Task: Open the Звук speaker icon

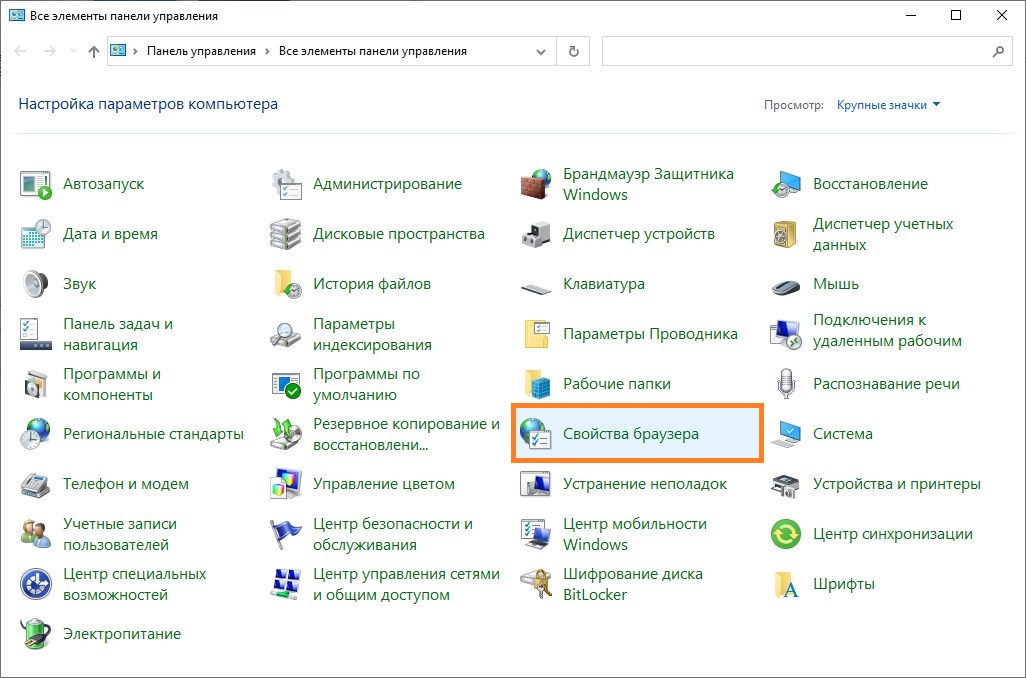Action: click(x=35, y=284)
